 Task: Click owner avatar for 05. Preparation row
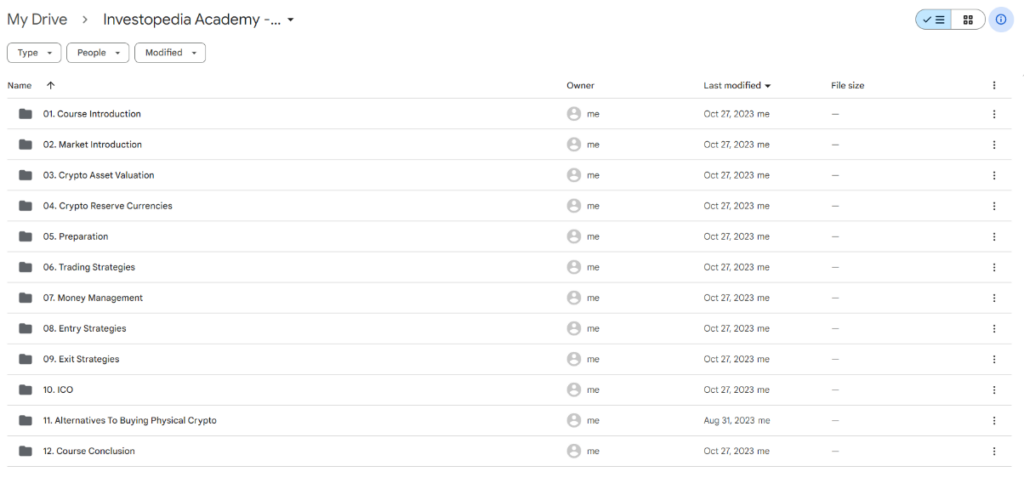(x=574, y=237)
